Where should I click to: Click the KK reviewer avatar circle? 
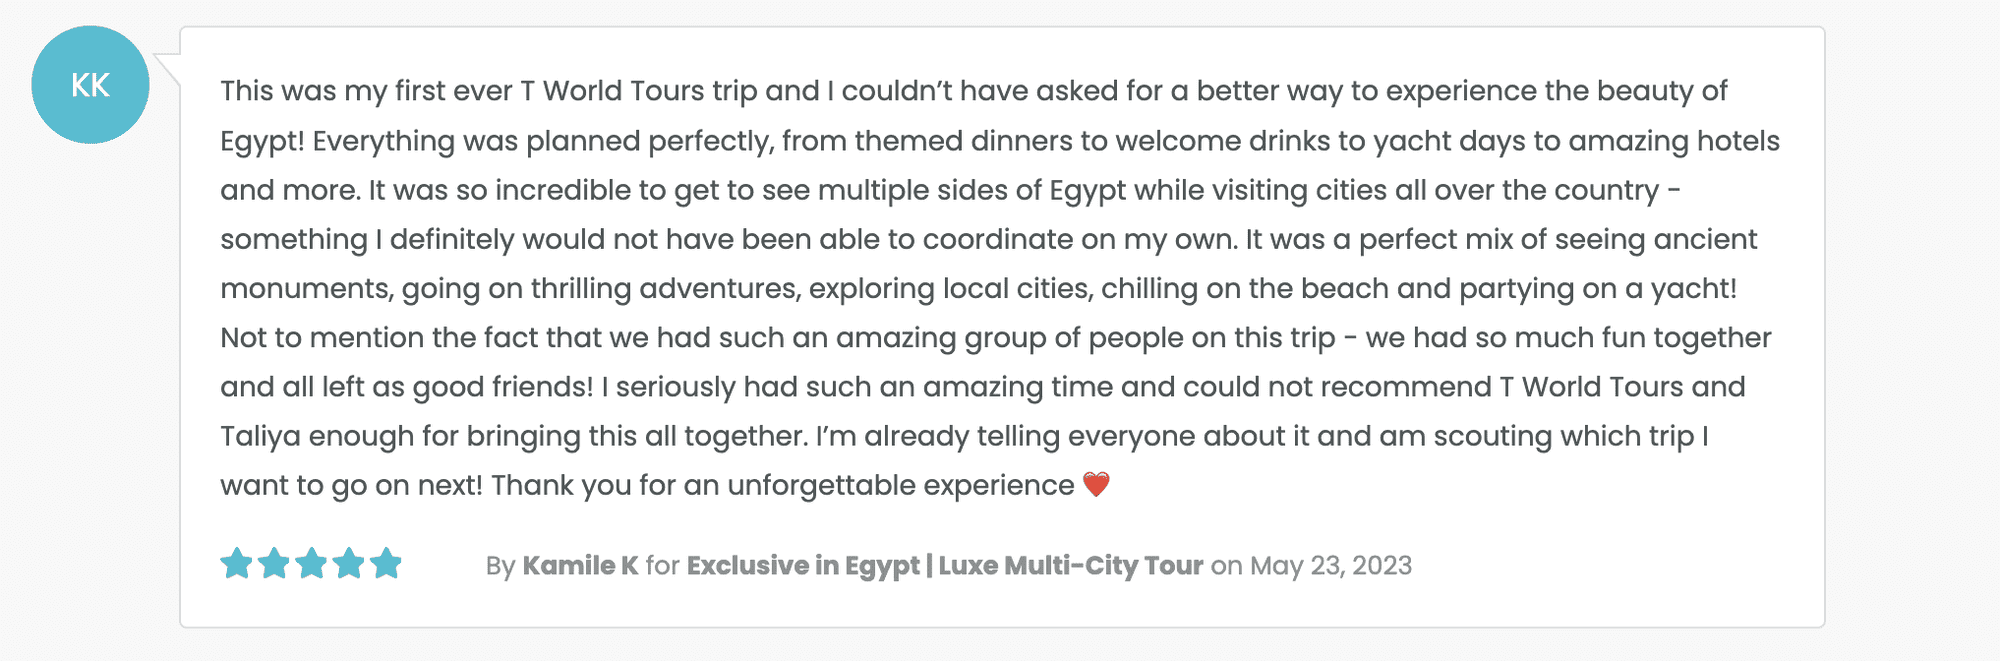tap(90, 85)
